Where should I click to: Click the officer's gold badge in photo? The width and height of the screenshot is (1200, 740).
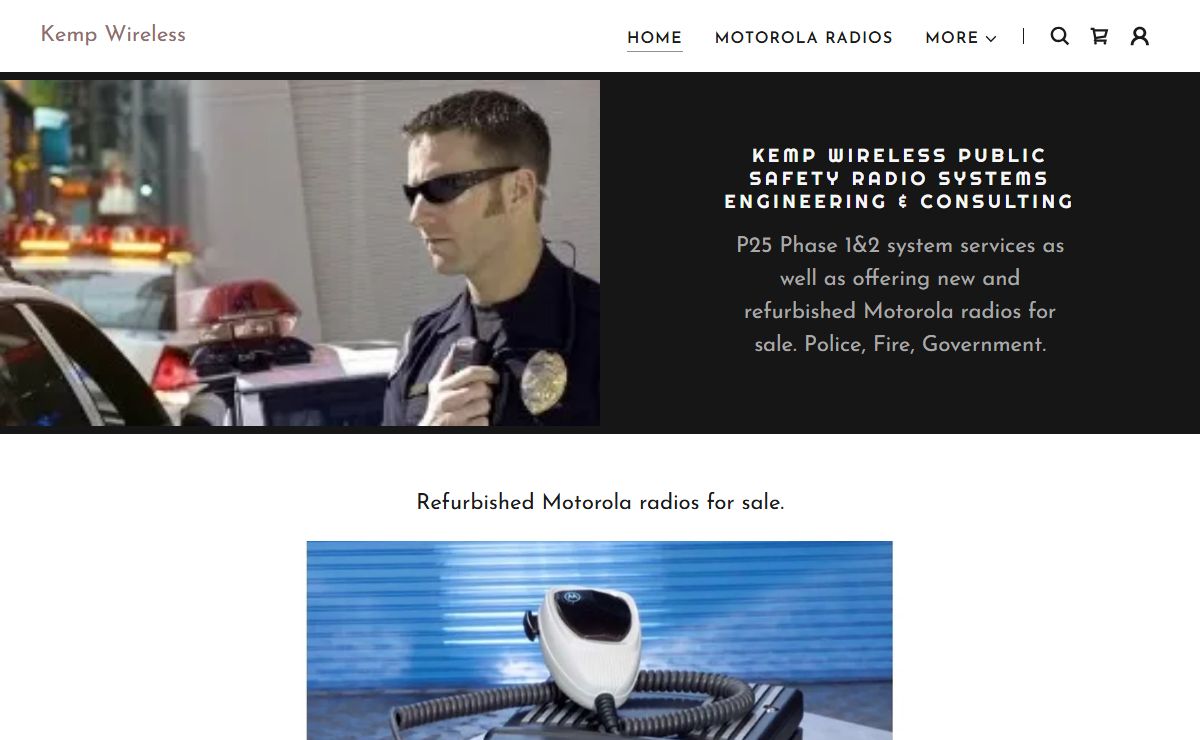(543, 381)
